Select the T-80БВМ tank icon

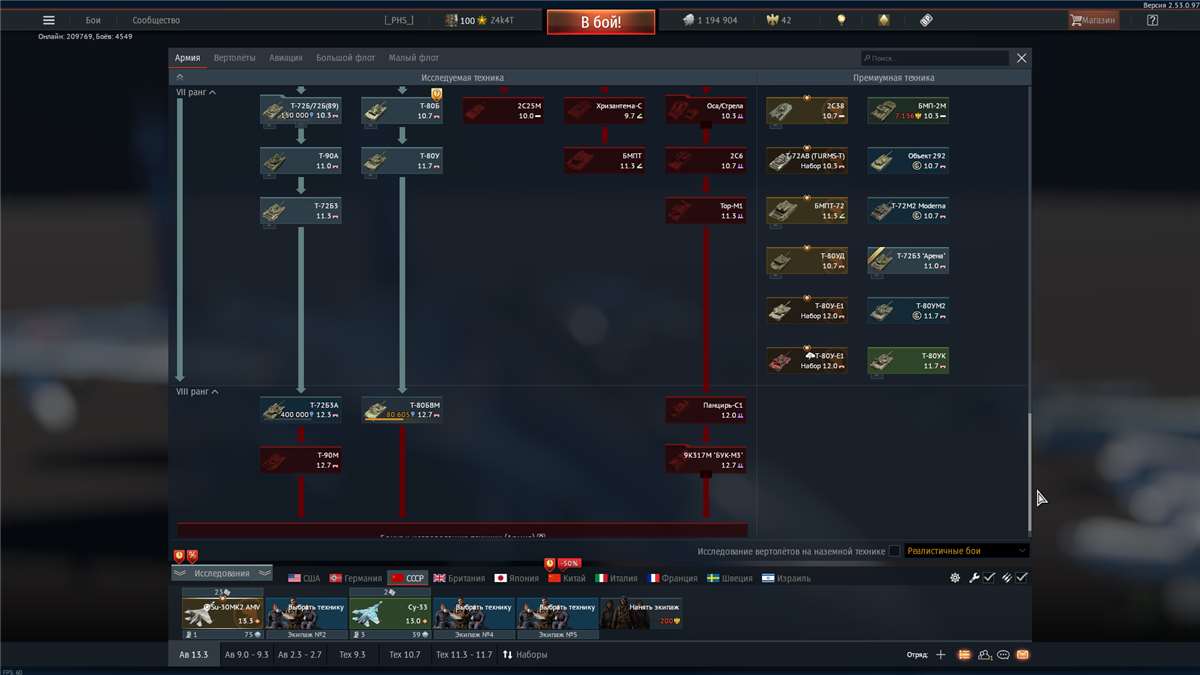point(402,410)
